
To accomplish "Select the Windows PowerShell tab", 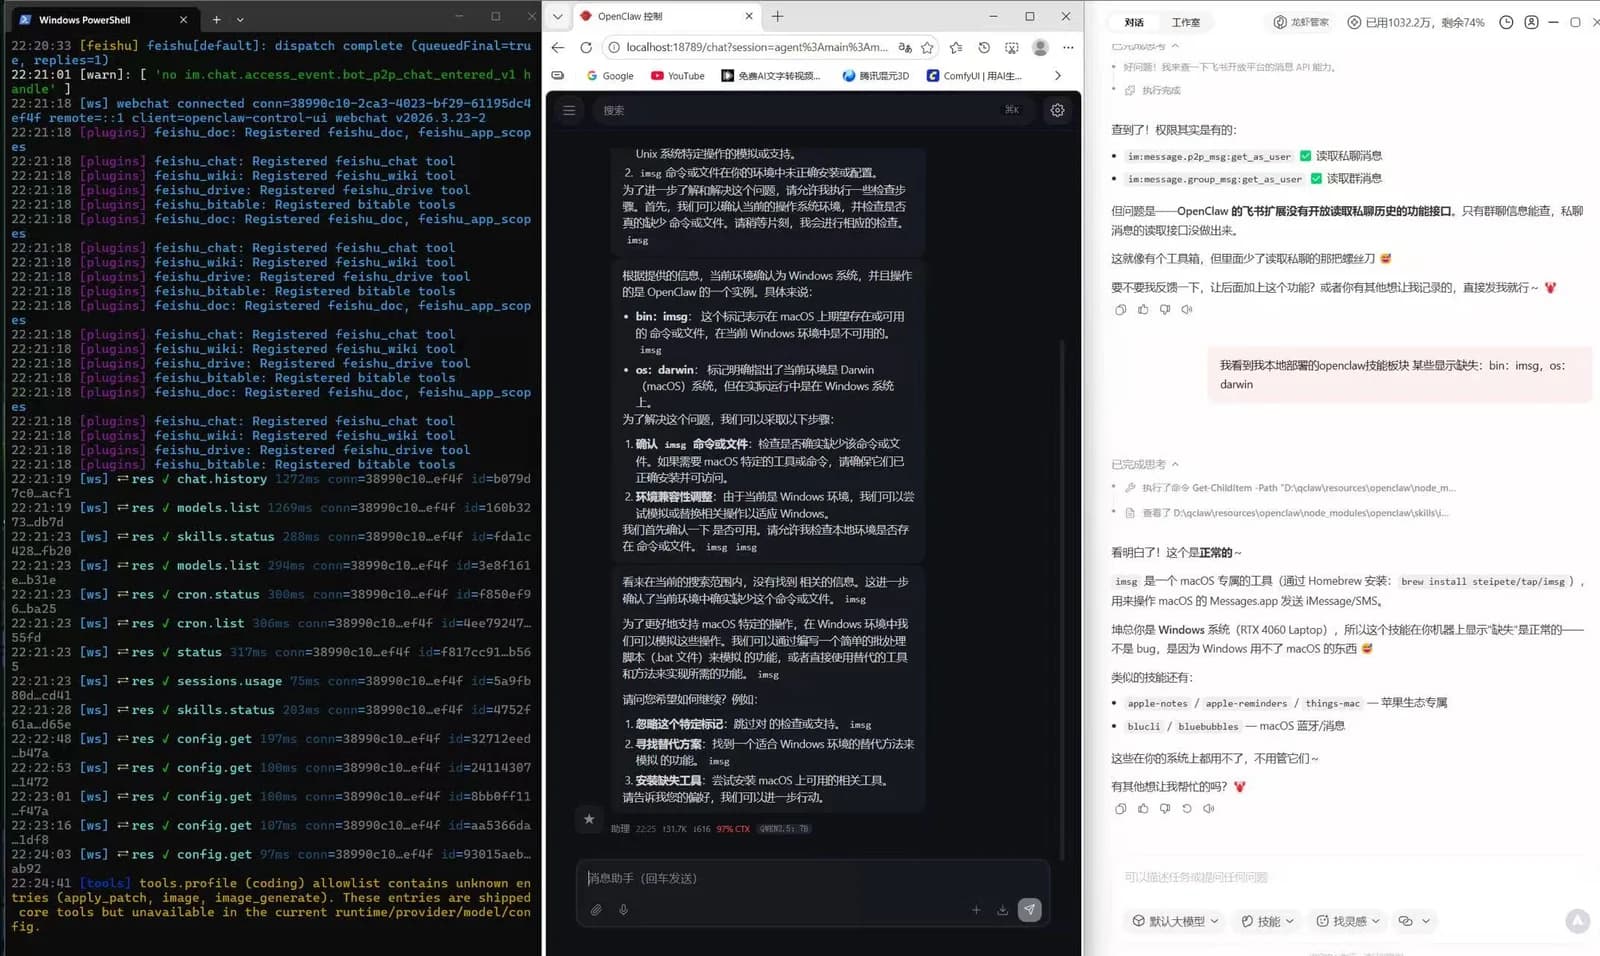I will coord(105,19).
